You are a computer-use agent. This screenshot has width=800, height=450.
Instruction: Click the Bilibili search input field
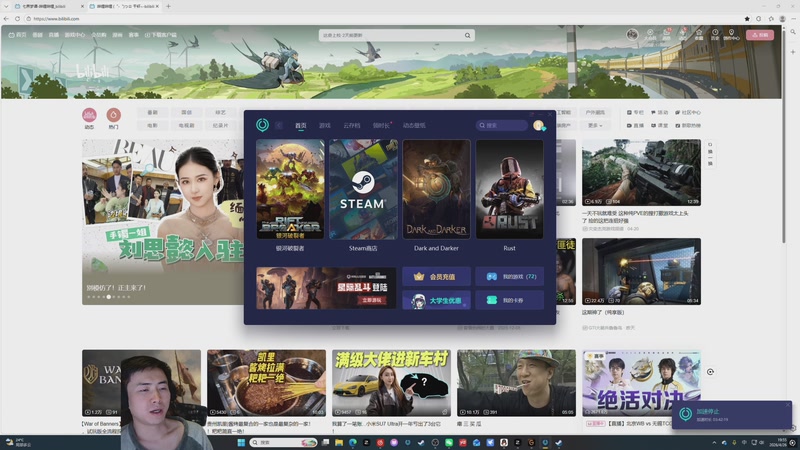point(391,35)
